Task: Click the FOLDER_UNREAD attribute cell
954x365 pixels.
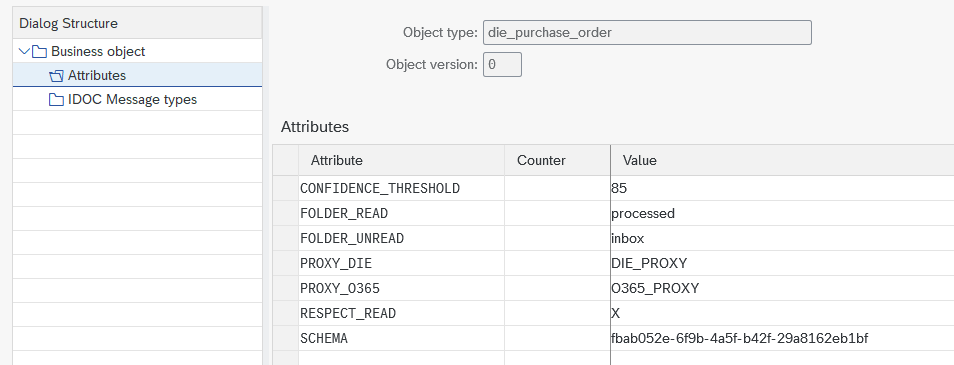Action: 402,238
